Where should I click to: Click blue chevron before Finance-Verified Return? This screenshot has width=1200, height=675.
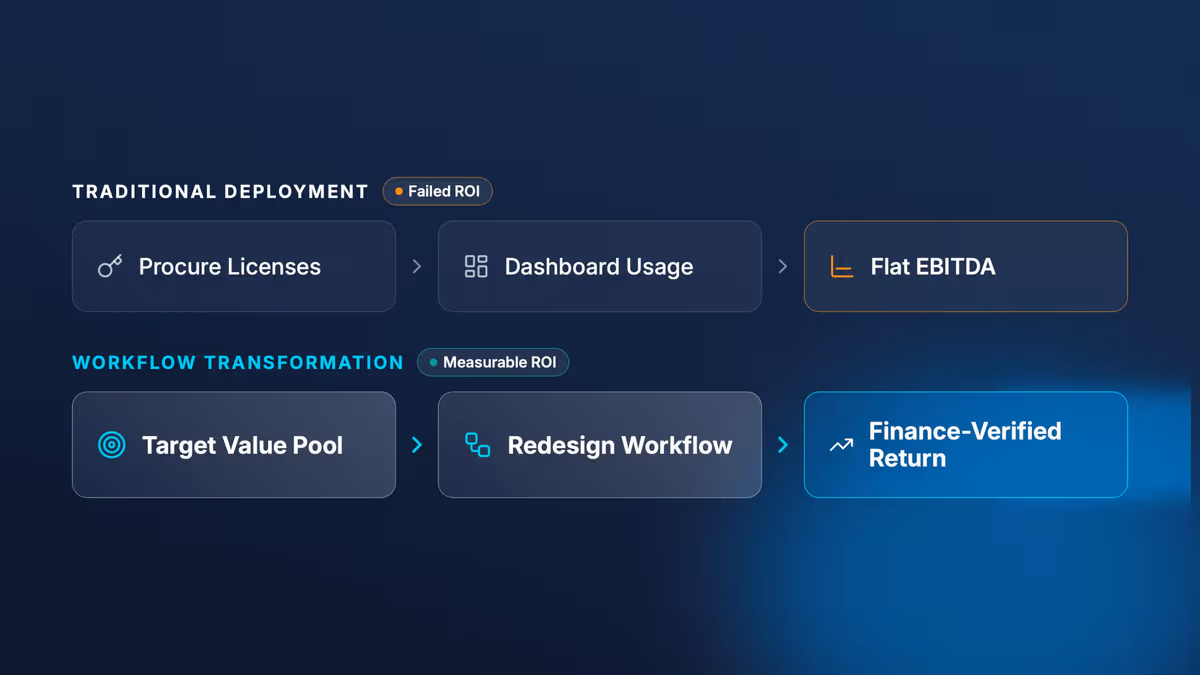pos(783,445)
